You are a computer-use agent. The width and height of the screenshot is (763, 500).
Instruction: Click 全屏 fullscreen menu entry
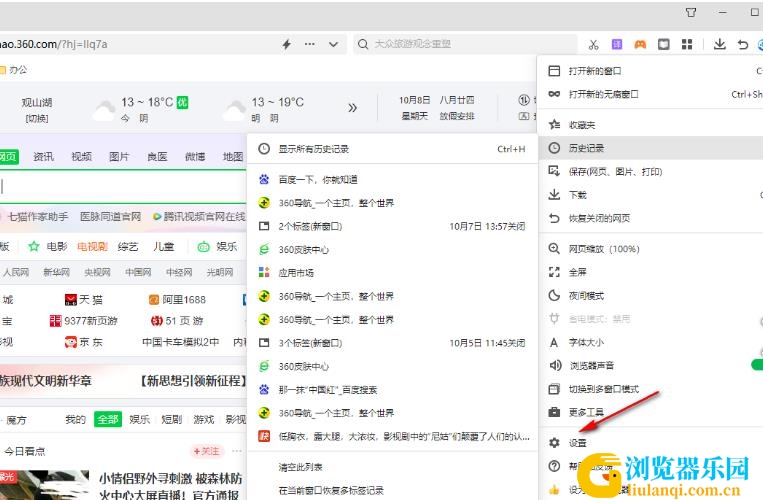pos(651,272)
